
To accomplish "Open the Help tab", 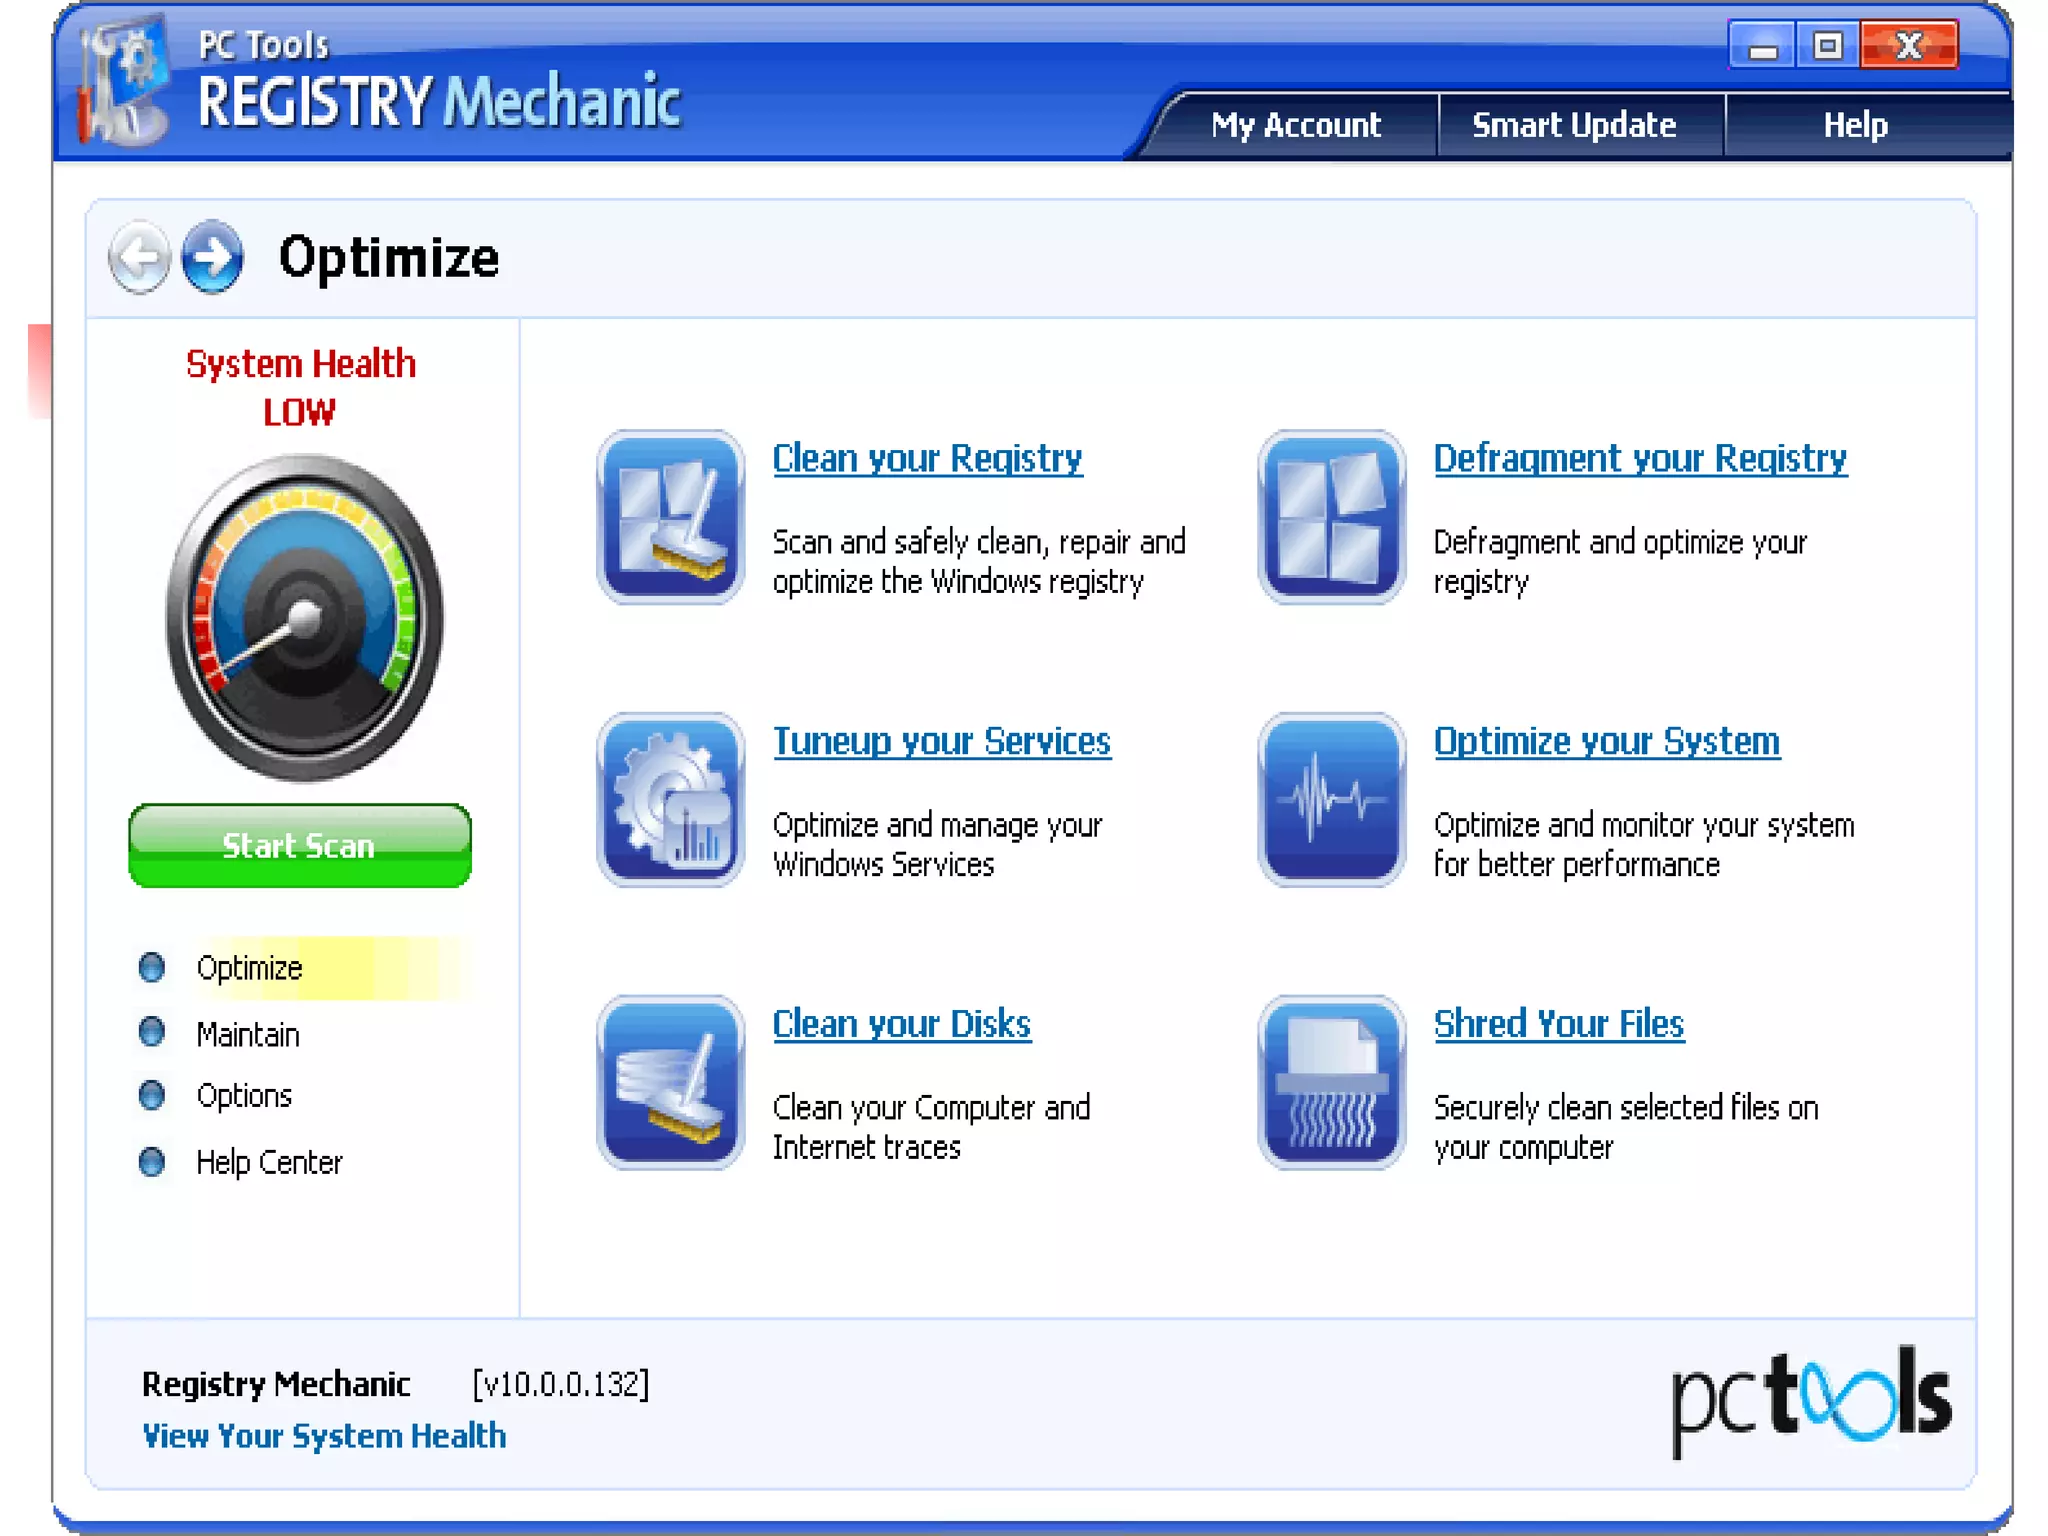I will click(x=1855, y=125).
